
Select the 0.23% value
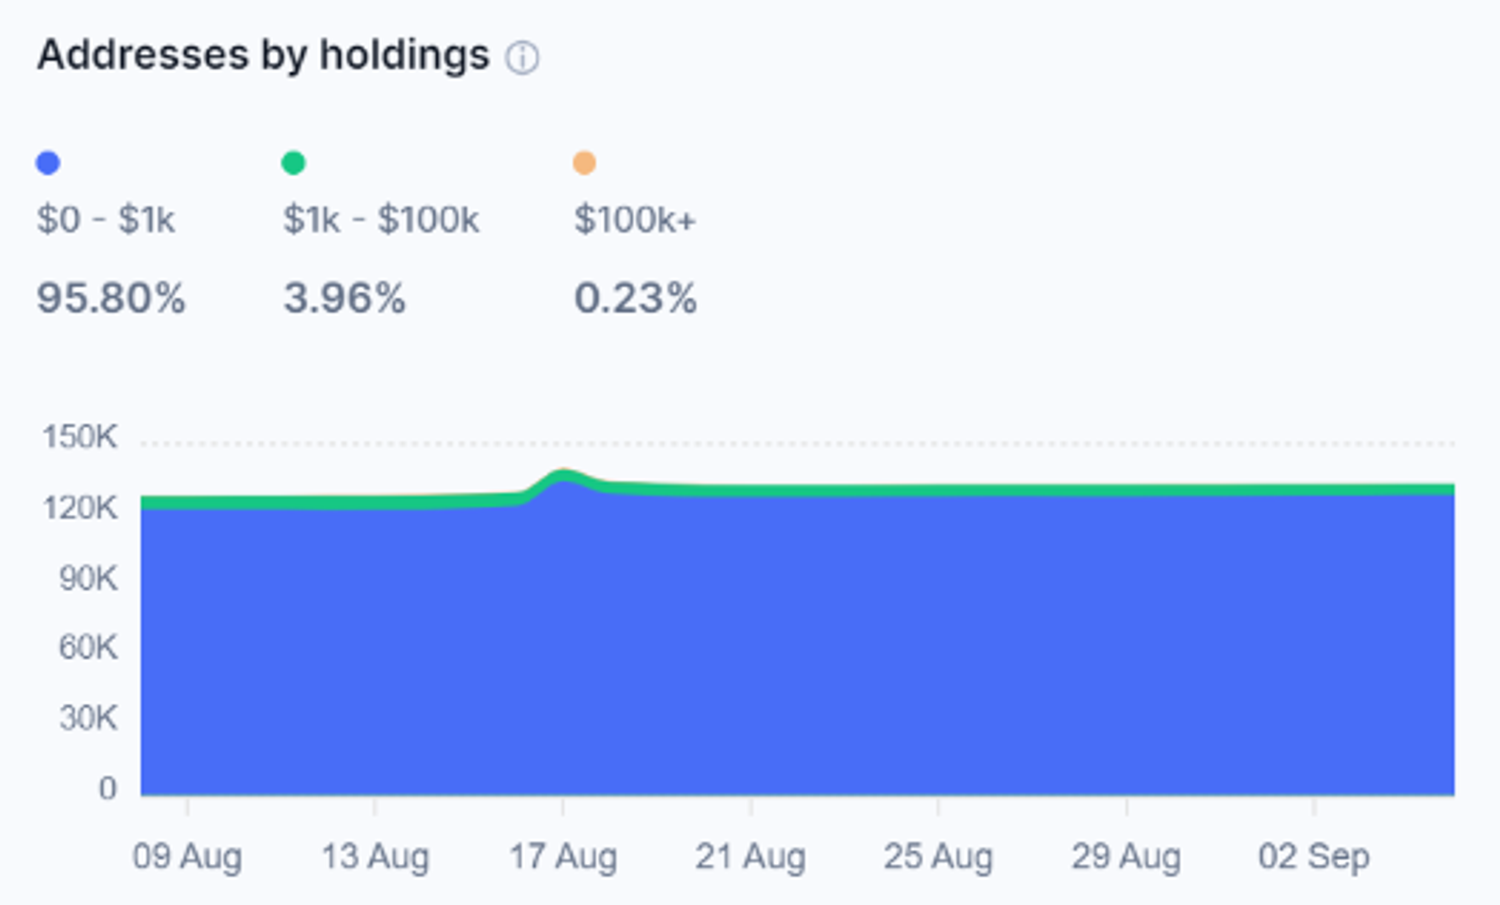click(x=635, y=298)
